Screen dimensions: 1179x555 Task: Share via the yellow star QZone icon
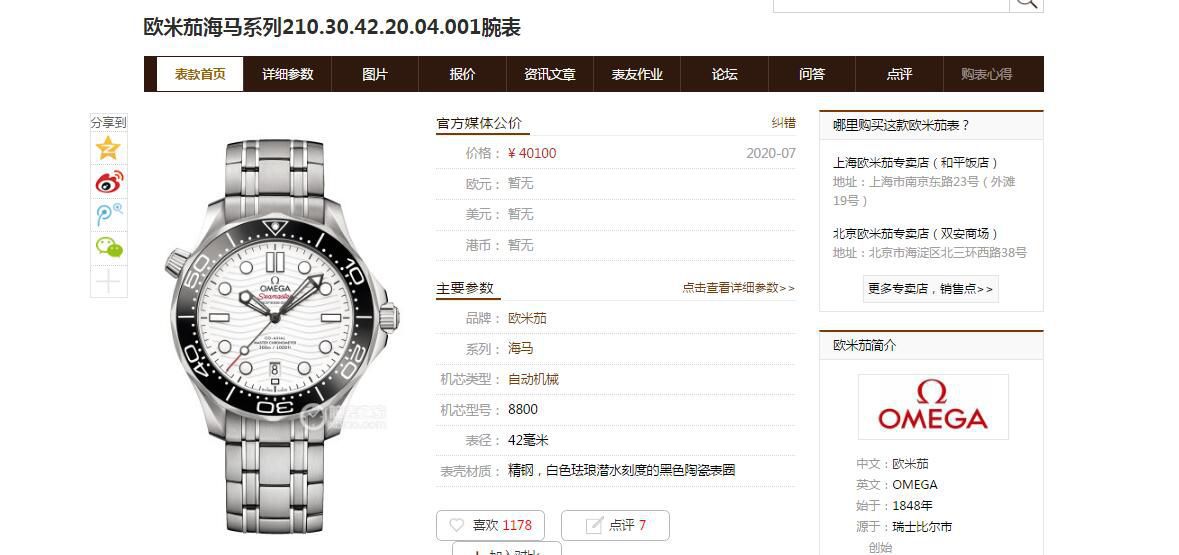108,148
